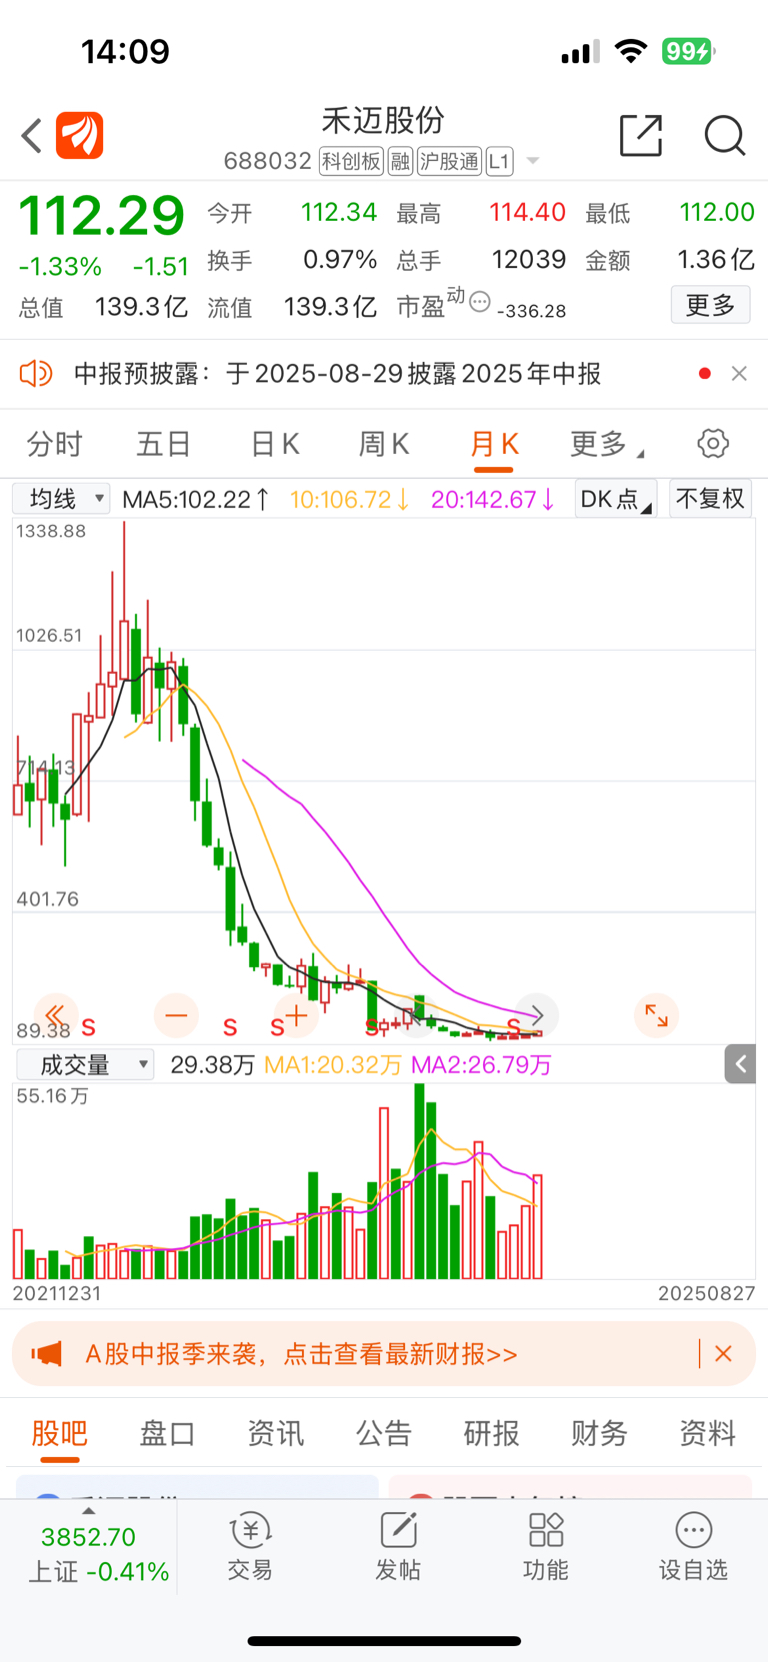Open the 均线 indicator dropdown
Image resolution: width=768 pixels, height=1663 pixels.
coord(60,498)
